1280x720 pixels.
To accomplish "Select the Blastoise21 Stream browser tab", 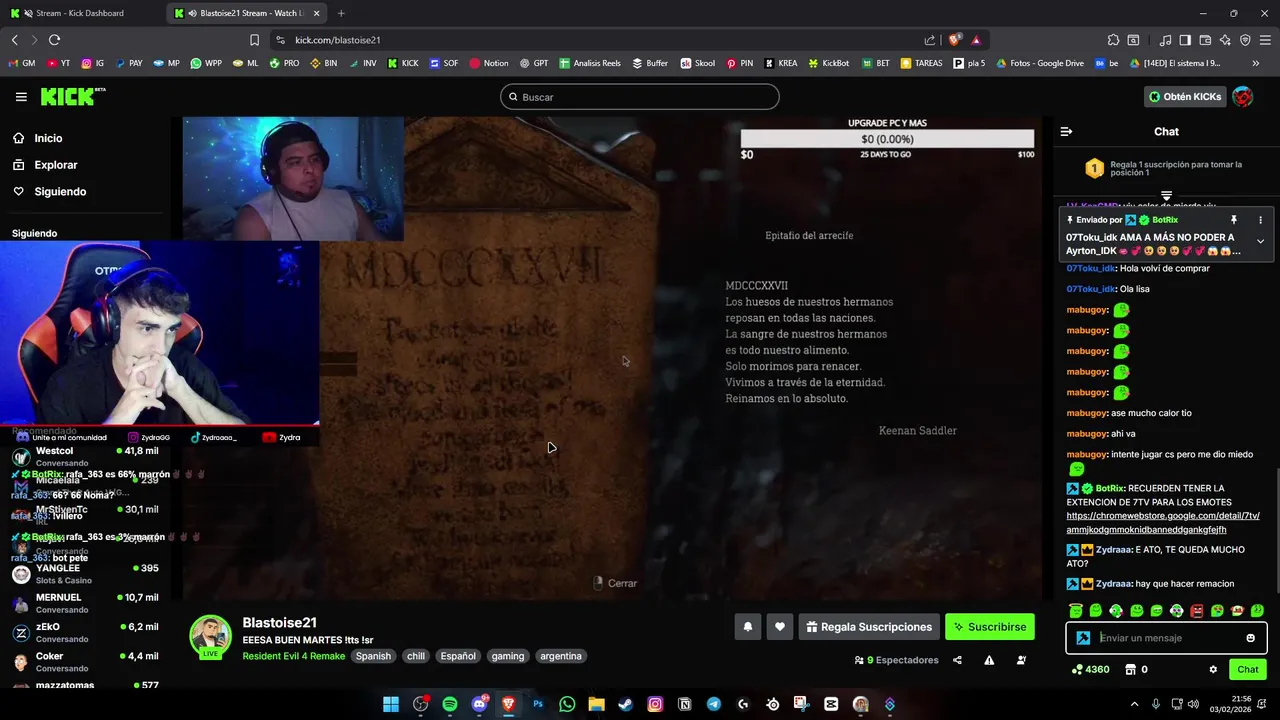I will [247, 13].
